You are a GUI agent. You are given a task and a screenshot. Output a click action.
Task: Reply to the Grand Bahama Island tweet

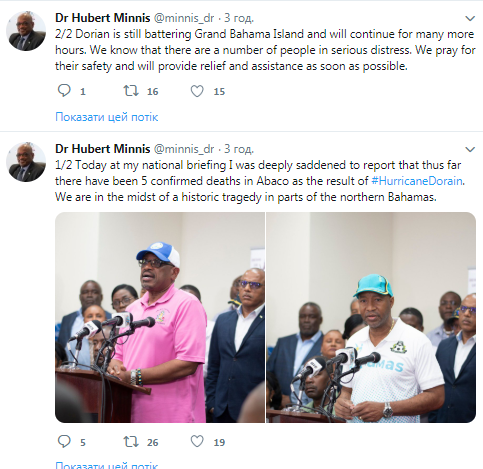coord(64,91)
